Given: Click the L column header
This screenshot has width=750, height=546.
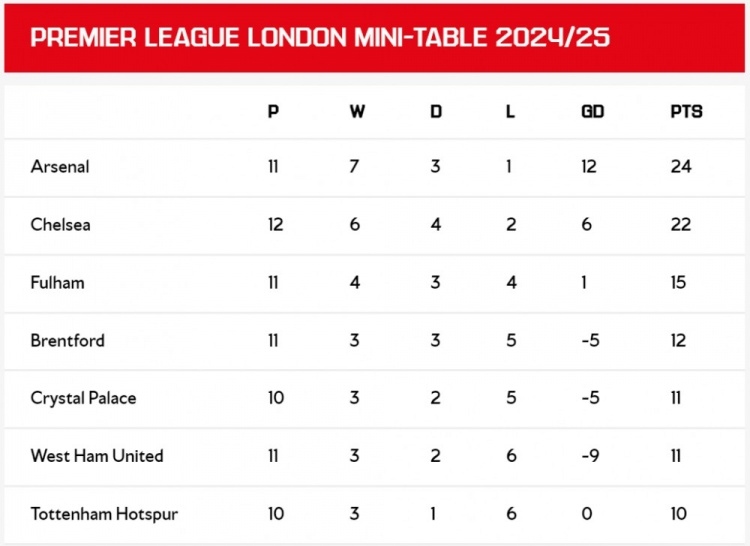Looking at the screenshot, I should (510, 112).
